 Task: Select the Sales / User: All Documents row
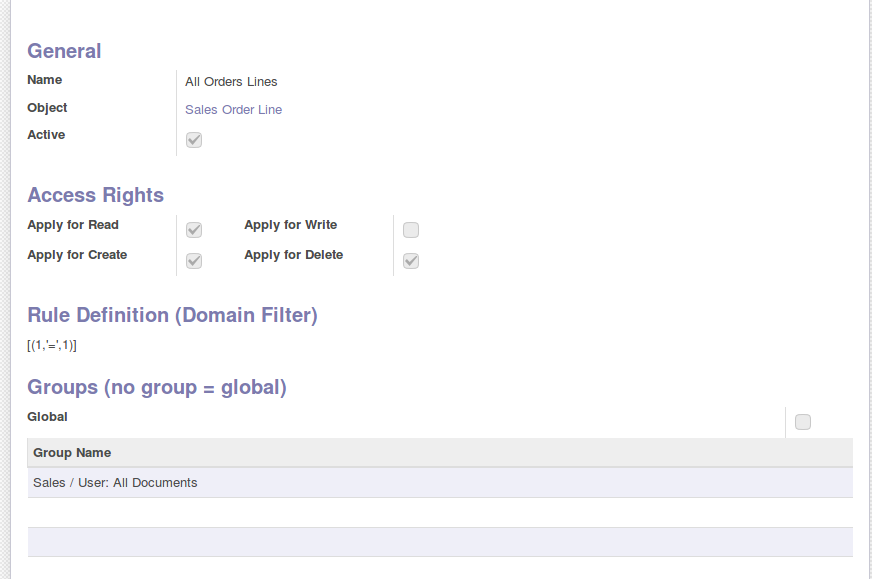[x=440, y=482]
